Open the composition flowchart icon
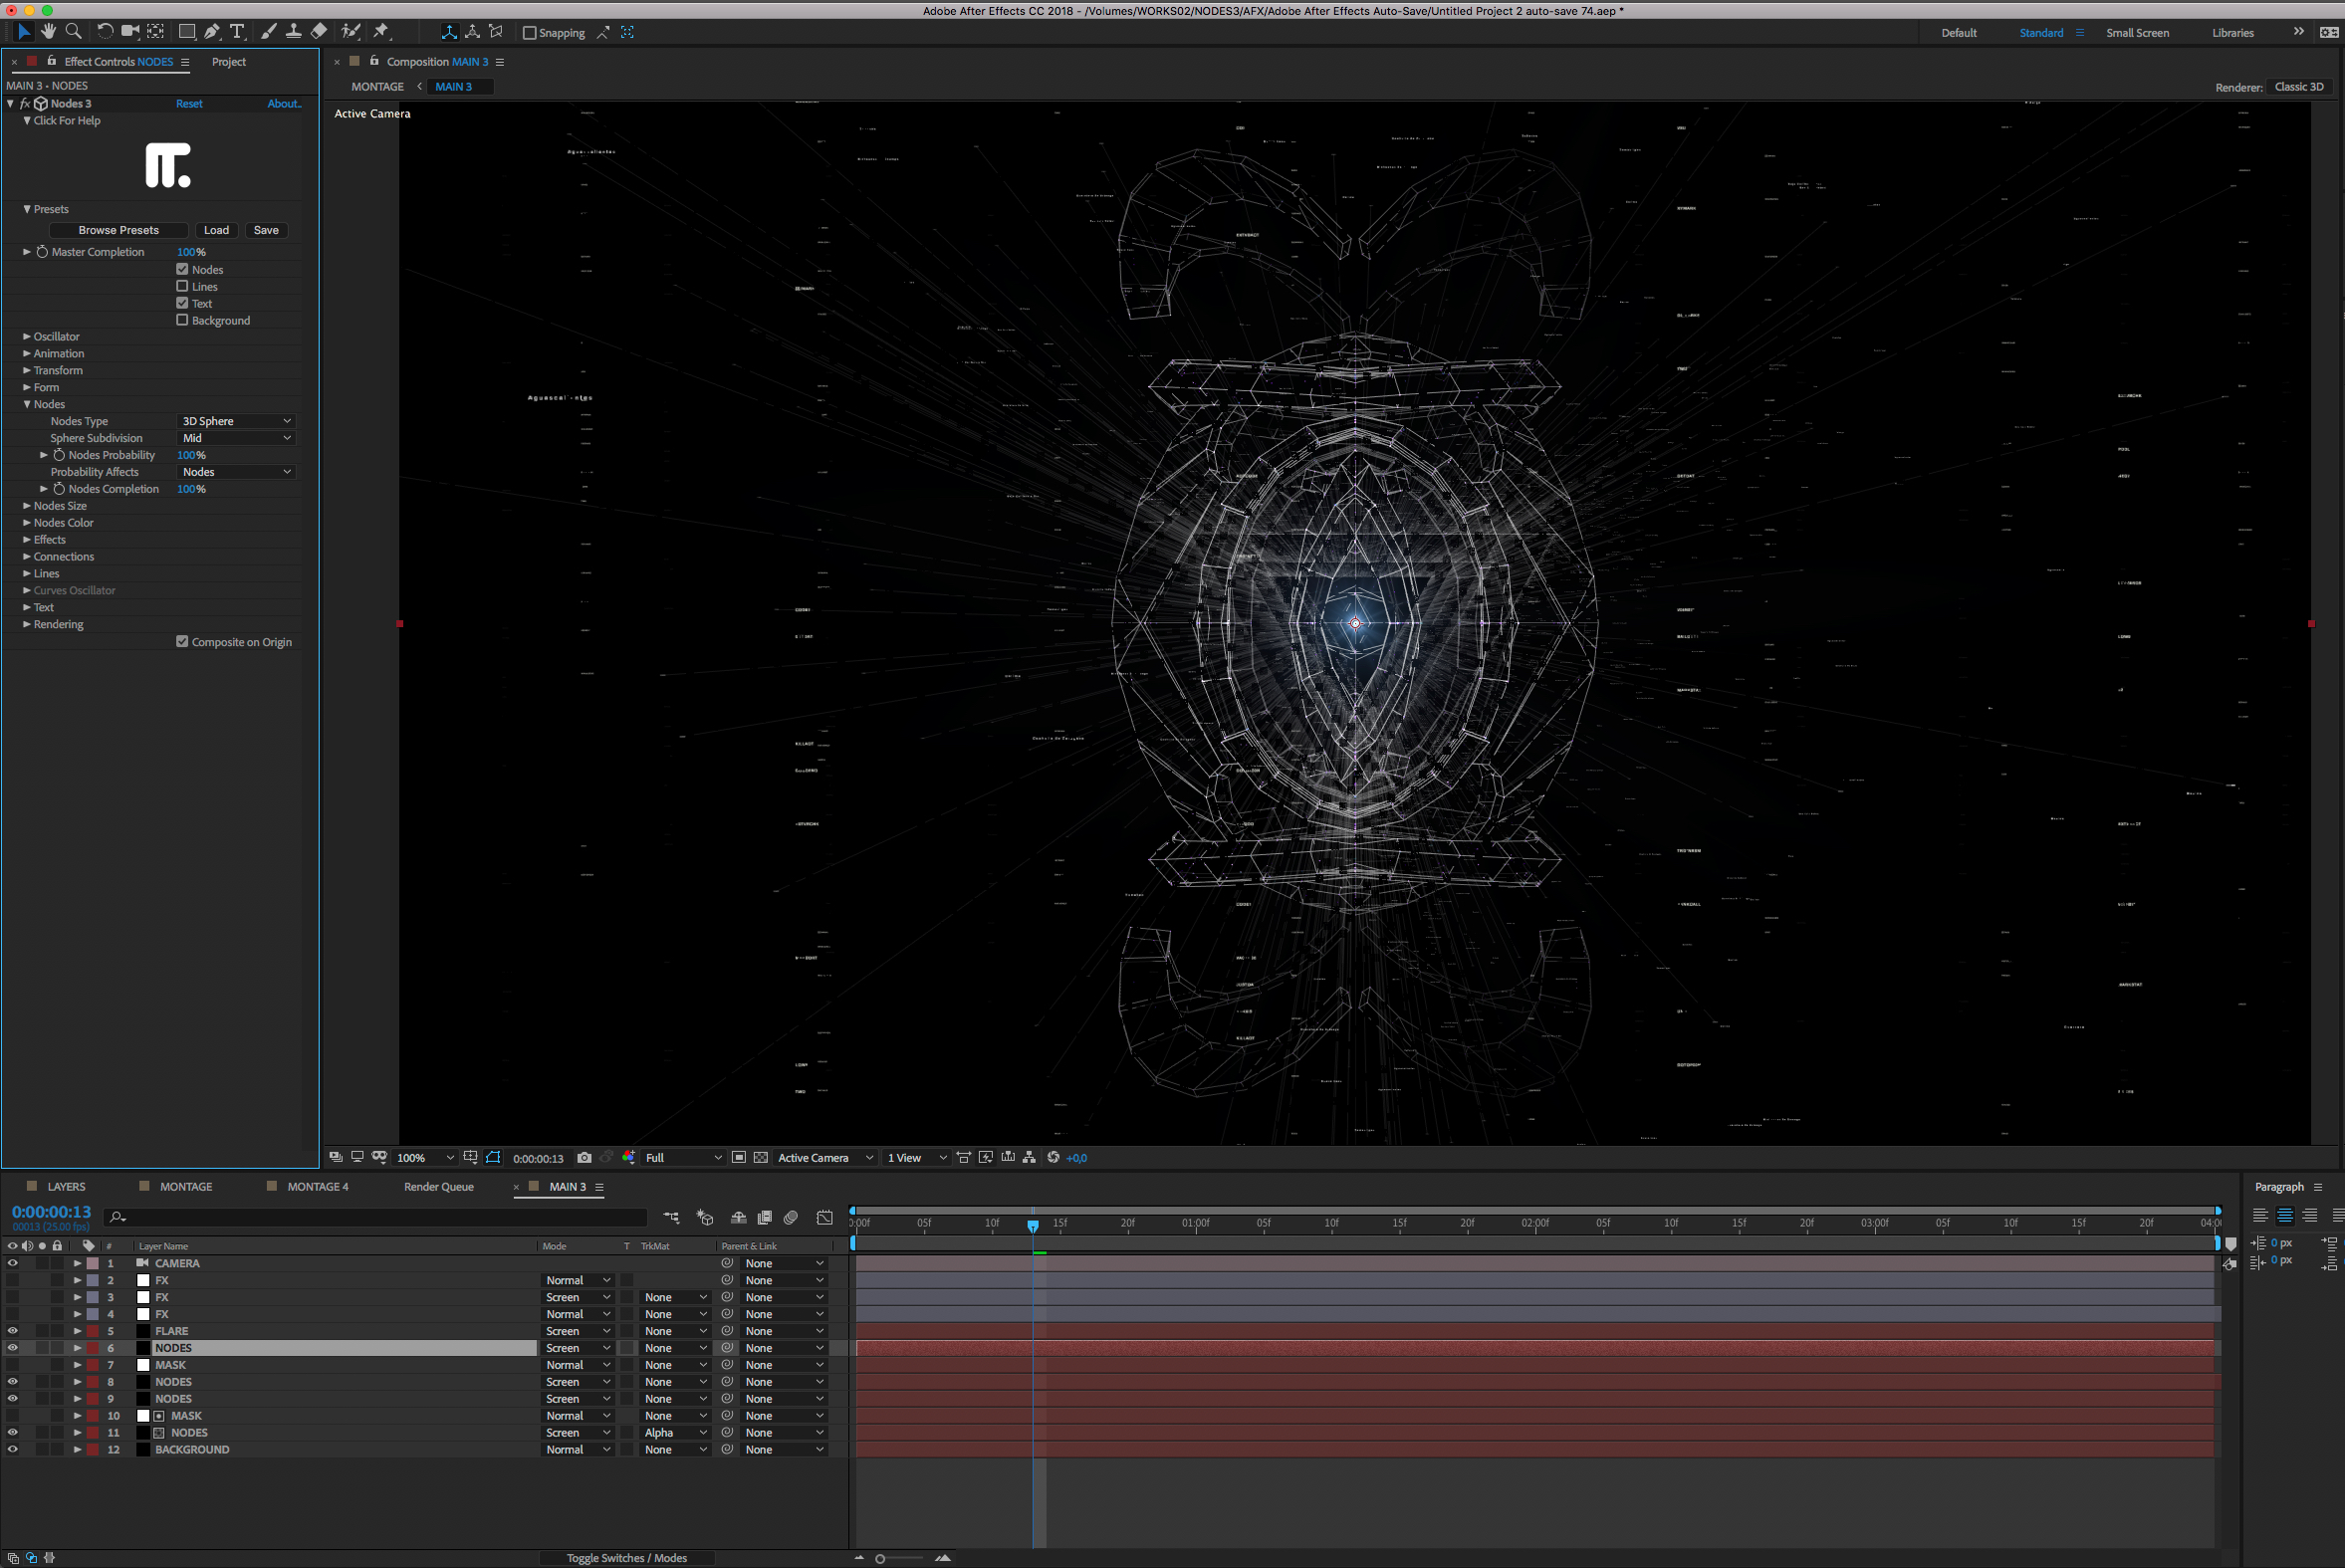This screenshot has height=1568, width=2345. pyautogui.click(x=1029, y=1157)
